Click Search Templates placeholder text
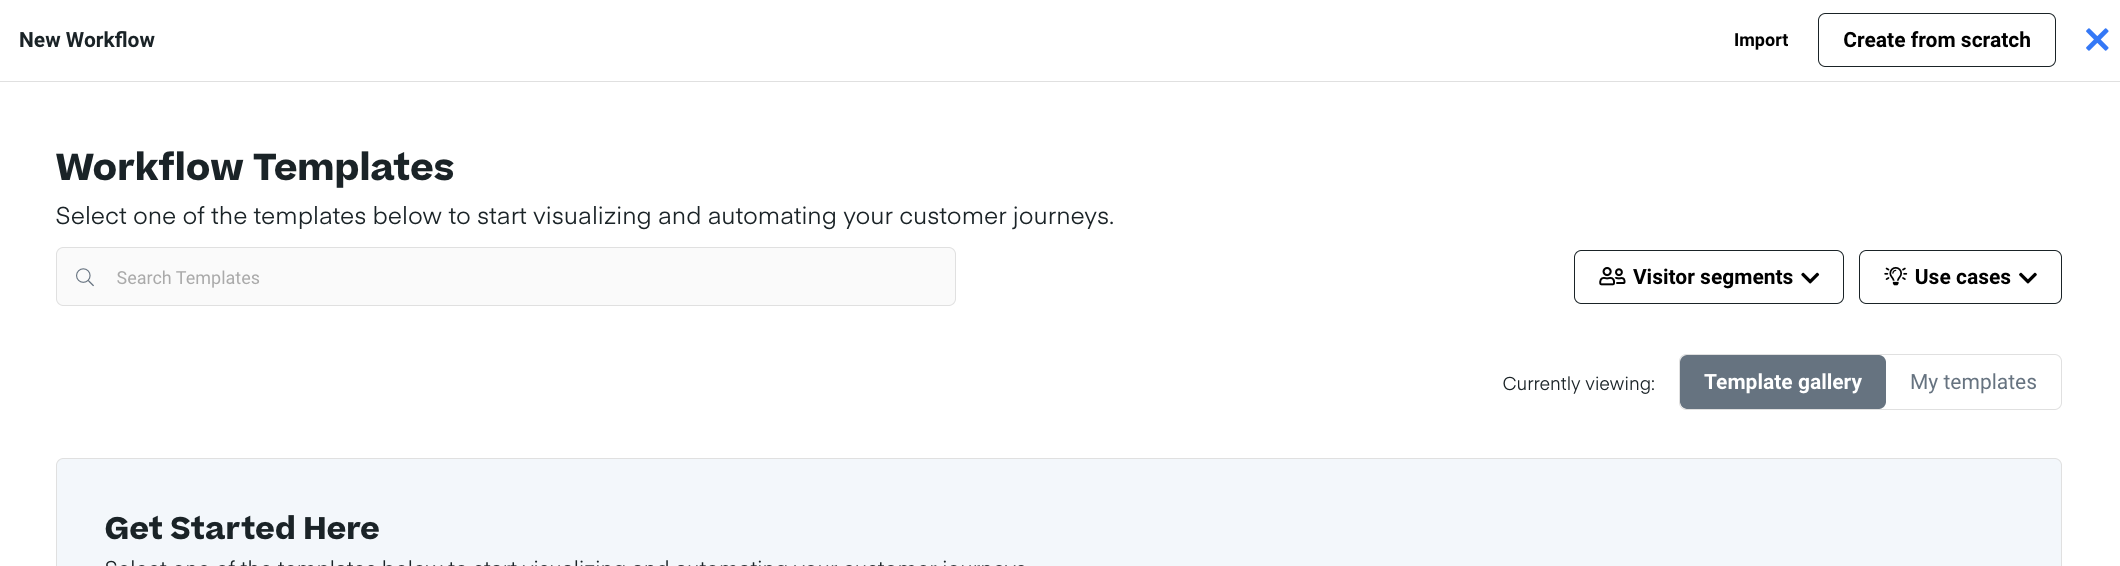Screen dimensions: 2120x566 [x=188, y=278]
